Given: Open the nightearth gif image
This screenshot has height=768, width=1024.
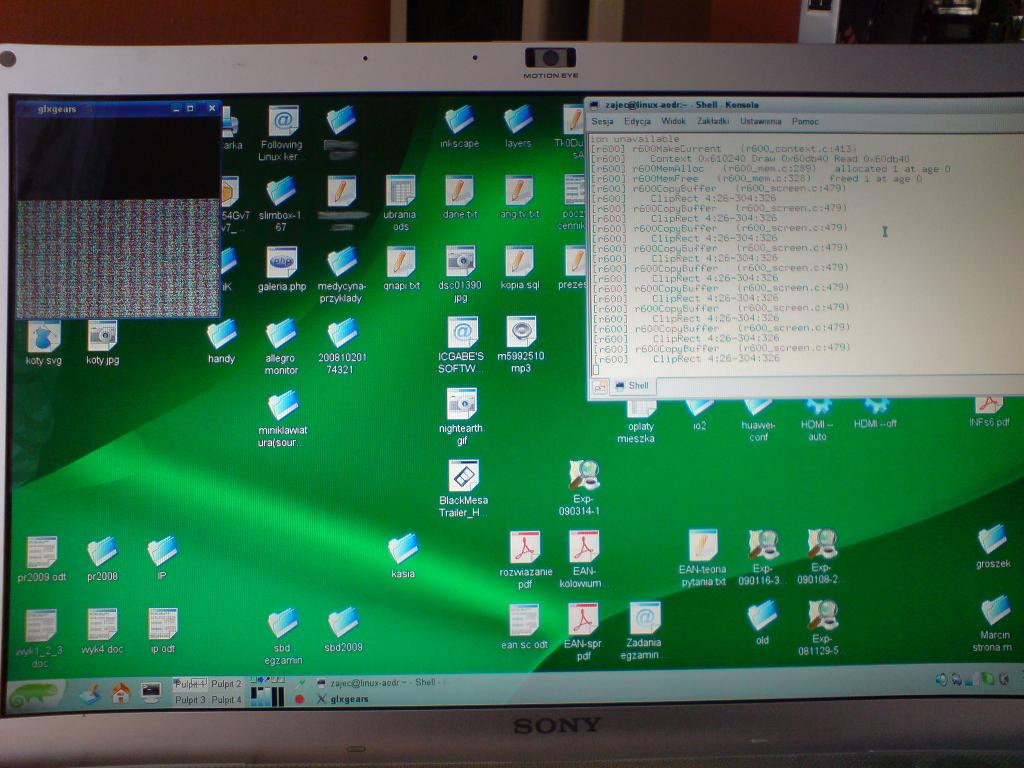Looking at the screenshot, I should pyautogui.click(x=461, y=405).
